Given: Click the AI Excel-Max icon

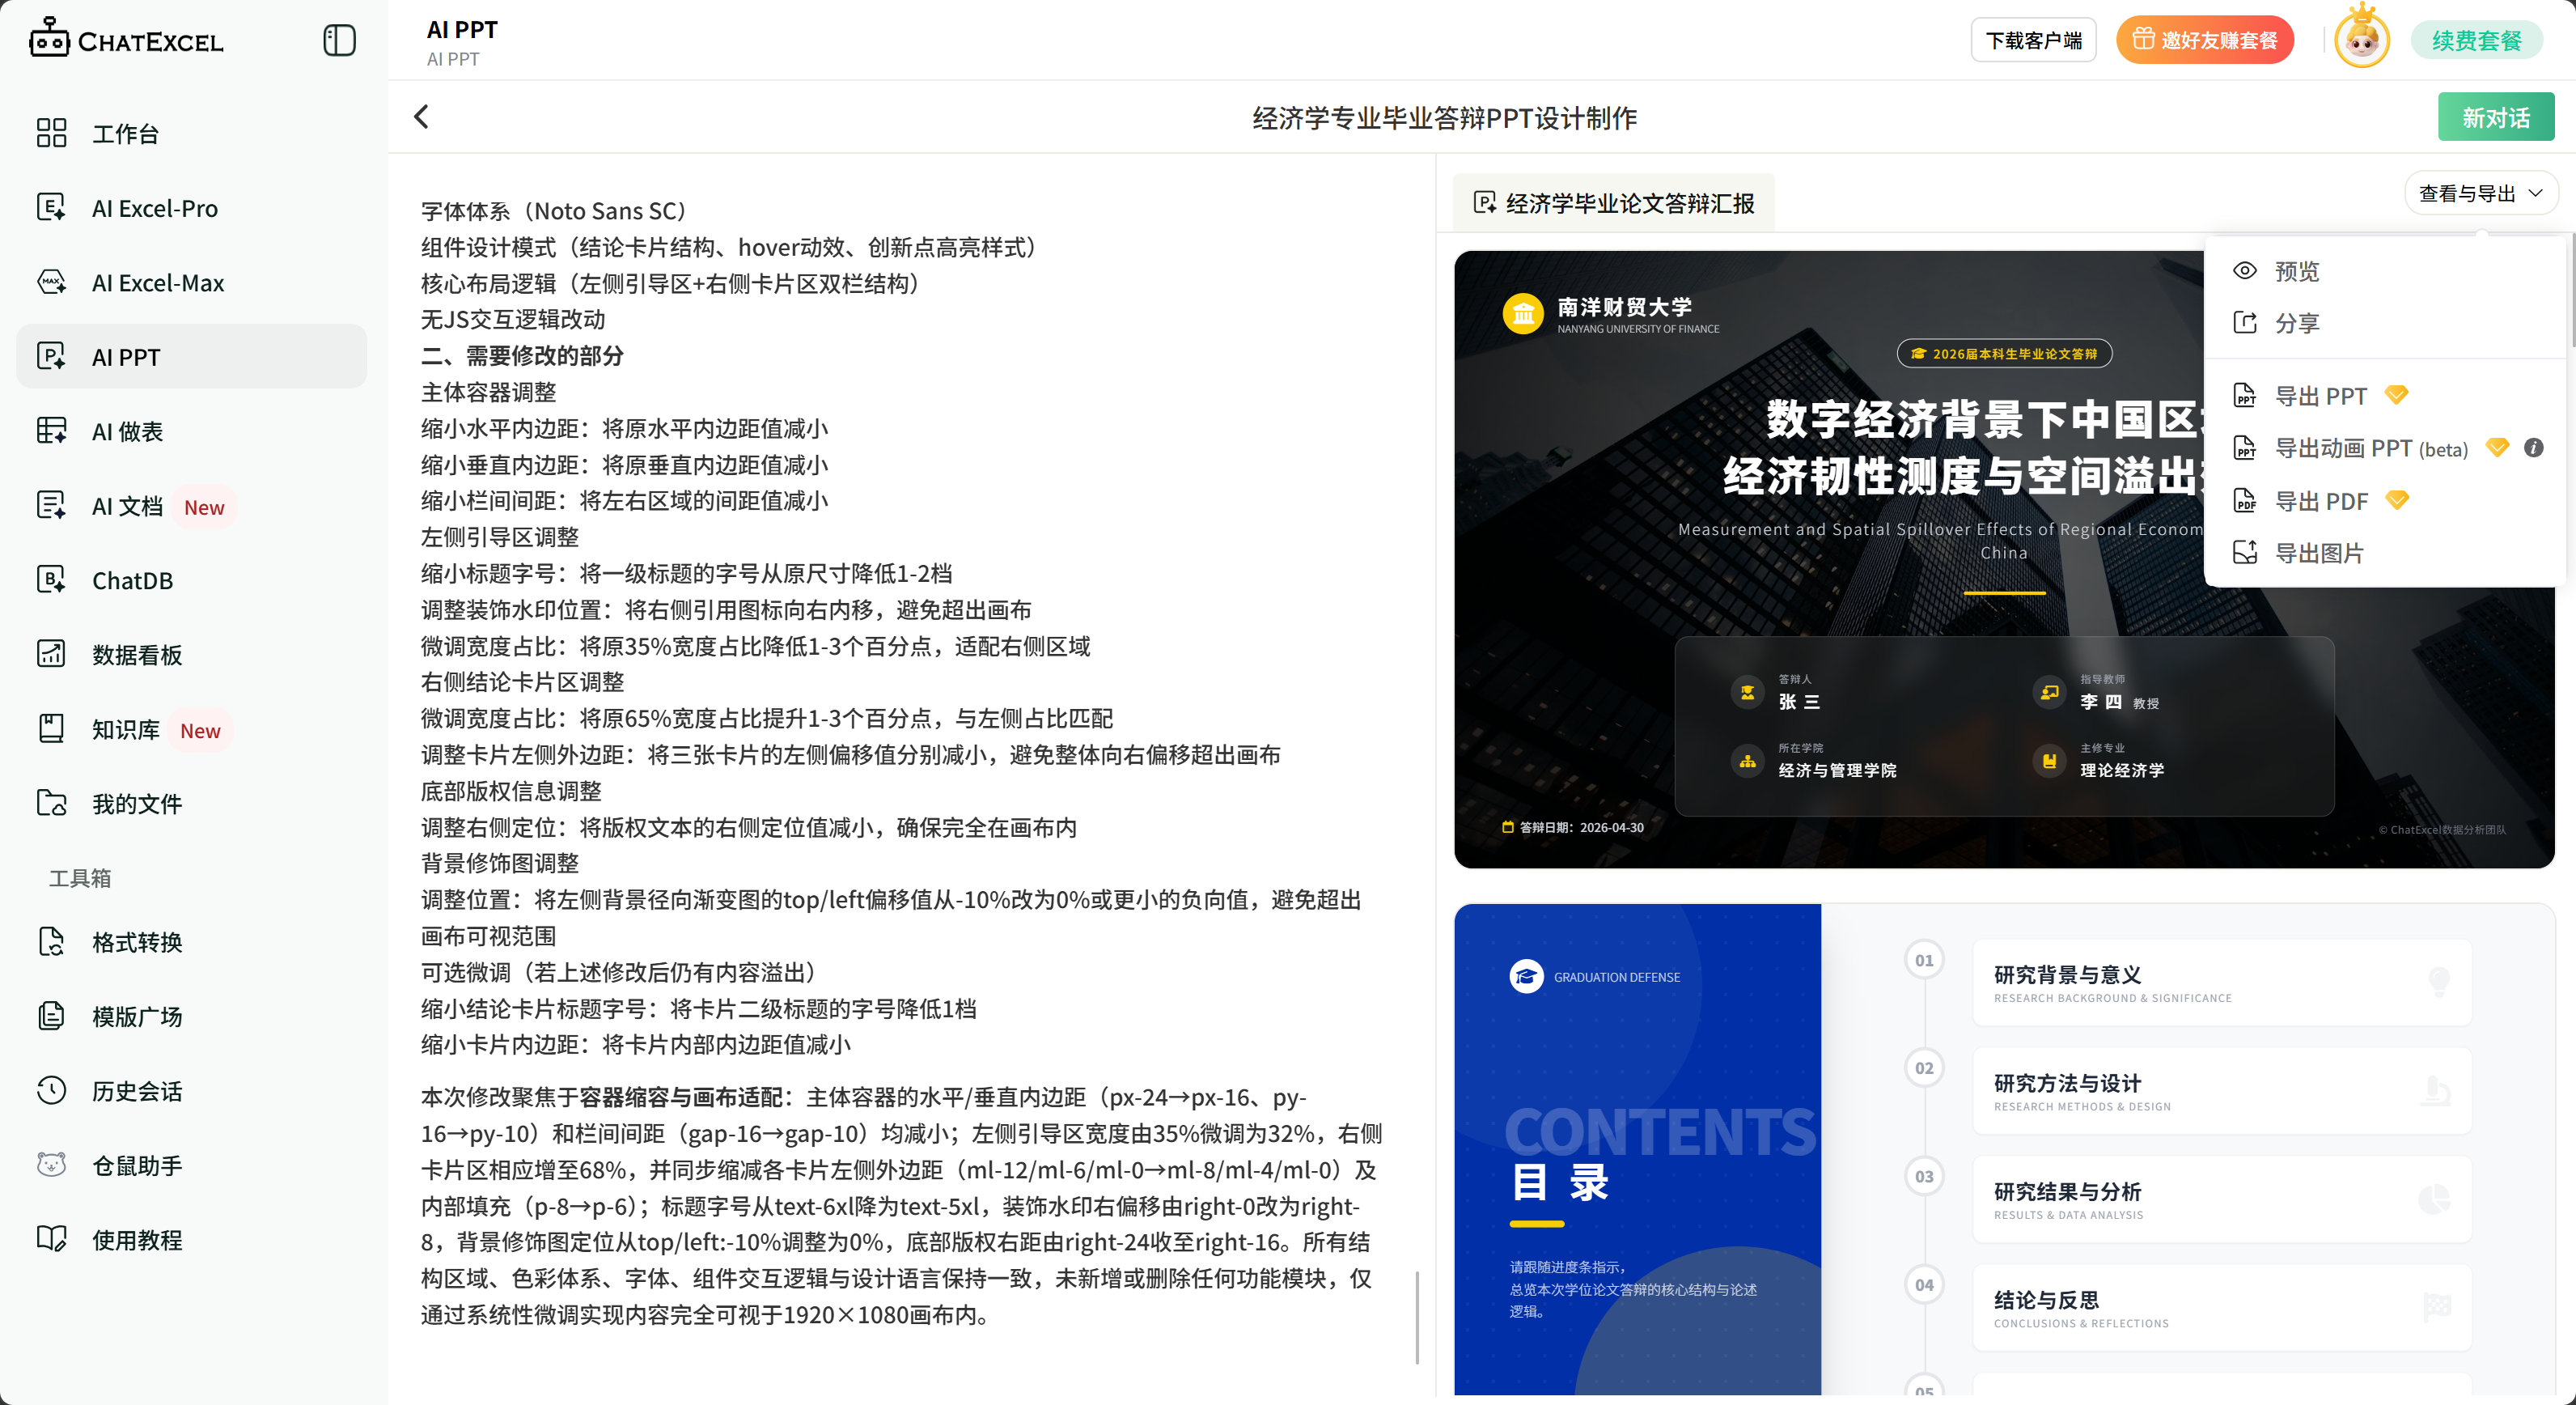Looking at the screenshot, I should tap(51, 282).
